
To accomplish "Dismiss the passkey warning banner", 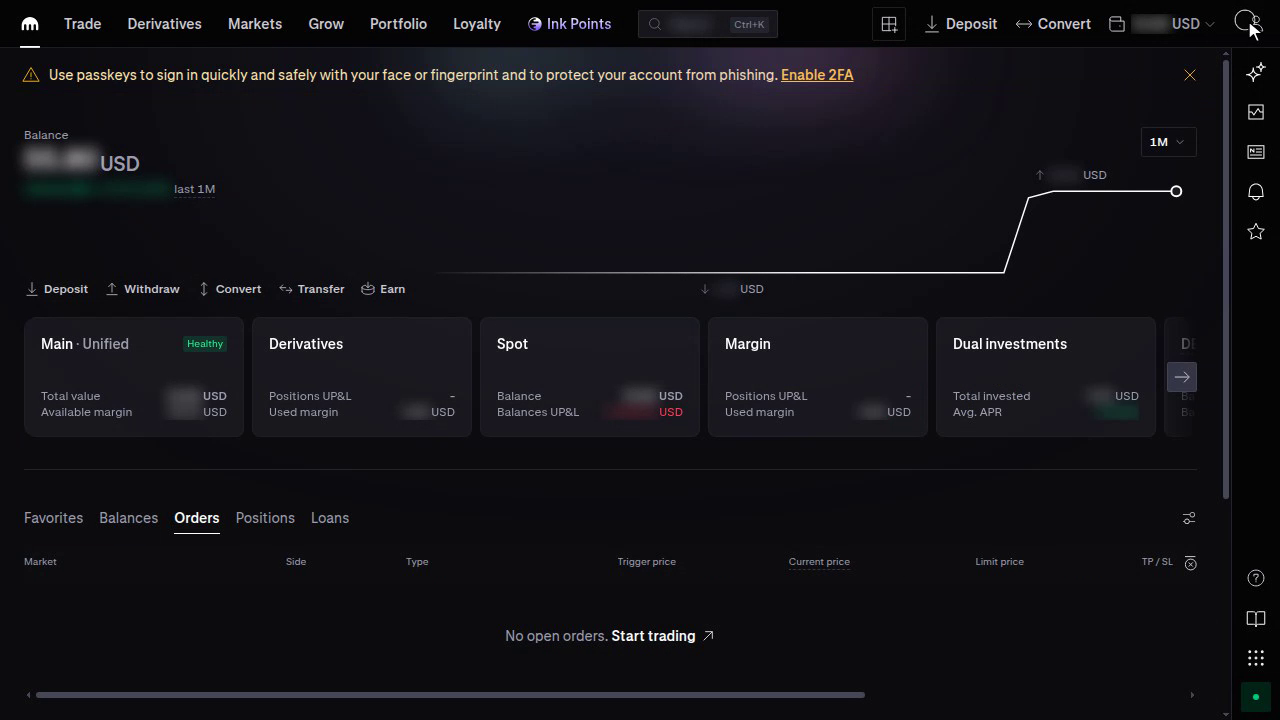I will click(1190, 75).
